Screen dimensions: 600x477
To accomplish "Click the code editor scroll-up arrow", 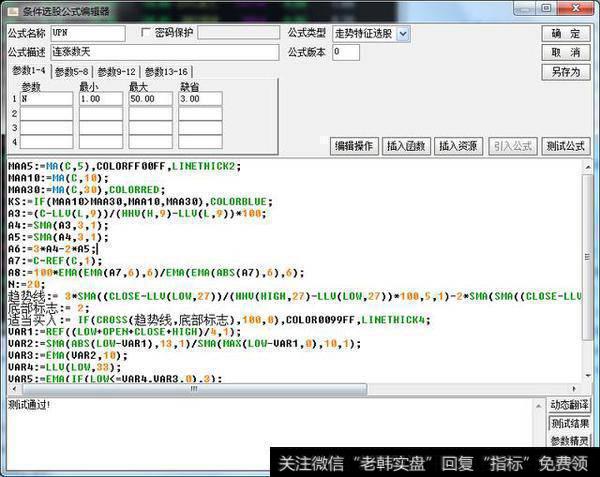I will coord(588,167).
